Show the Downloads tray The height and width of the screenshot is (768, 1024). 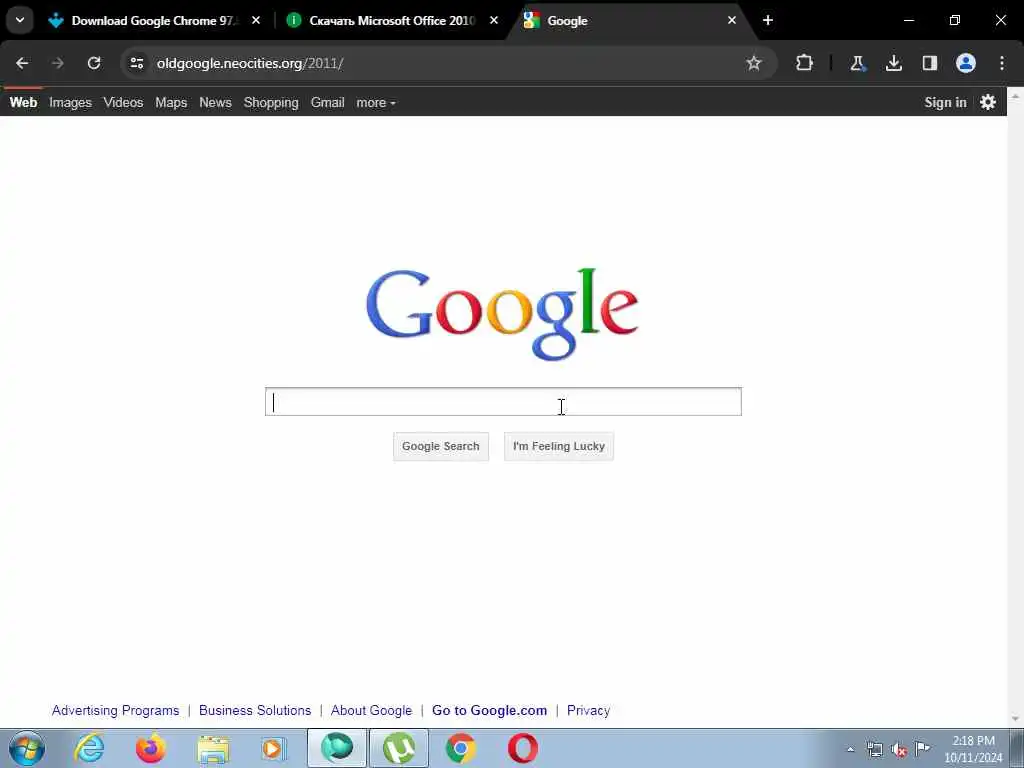(x=893, y=63)
